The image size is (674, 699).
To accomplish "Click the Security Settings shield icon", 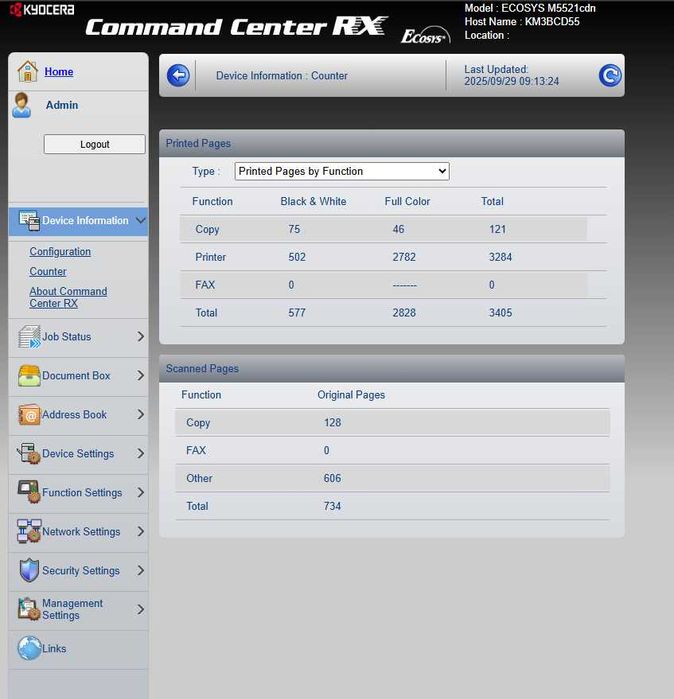I will click(x=29, y=570).
